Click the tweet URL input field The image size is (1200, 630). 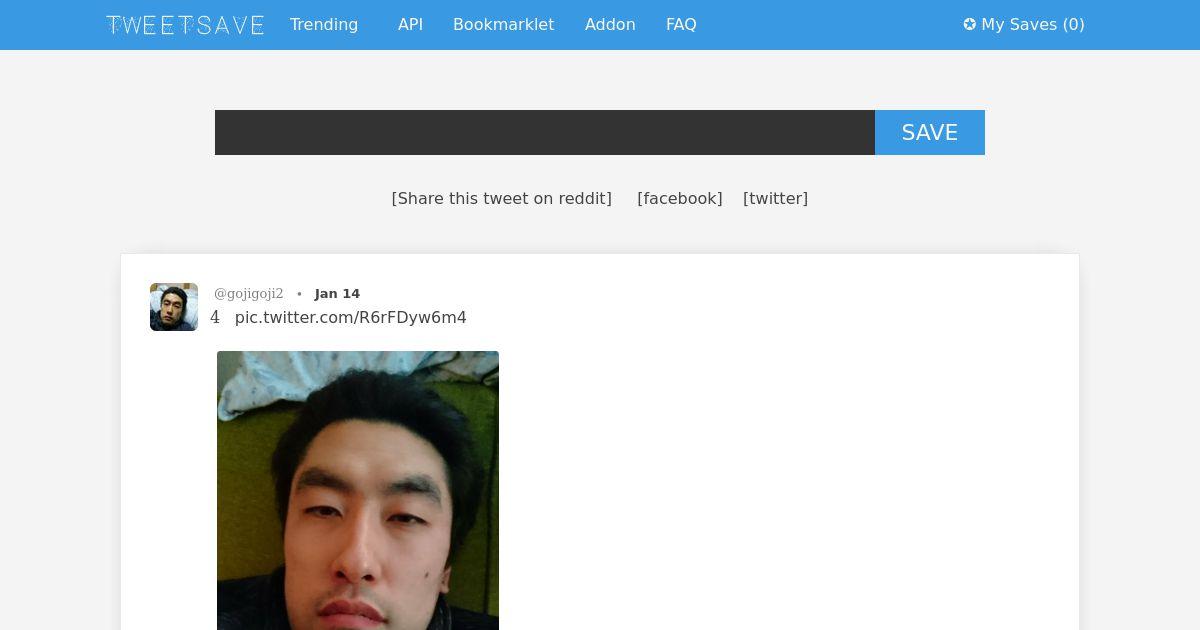(x=545, y=132)
